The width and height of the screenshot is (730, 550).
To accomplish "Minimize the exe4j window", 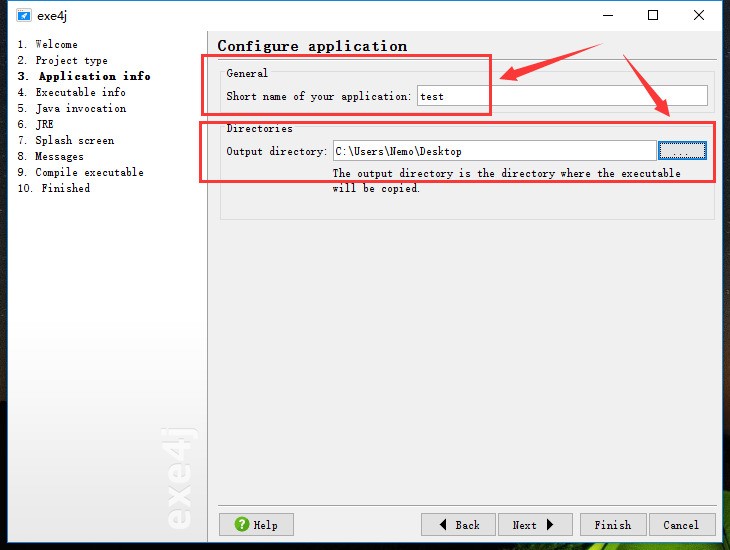I will pos(608,15).
